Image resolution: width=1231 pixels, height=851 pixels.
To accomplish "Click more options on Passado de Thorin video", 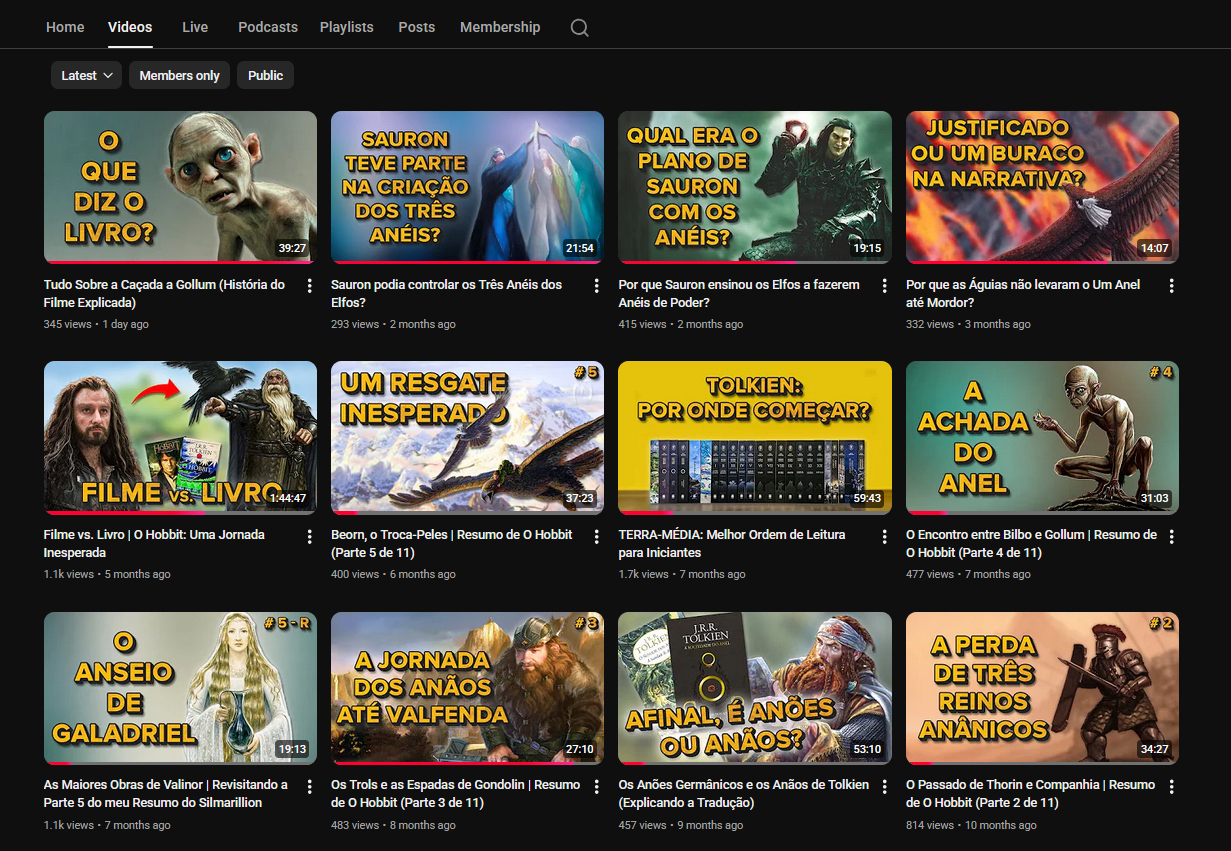I will (x=1172, y=786).
